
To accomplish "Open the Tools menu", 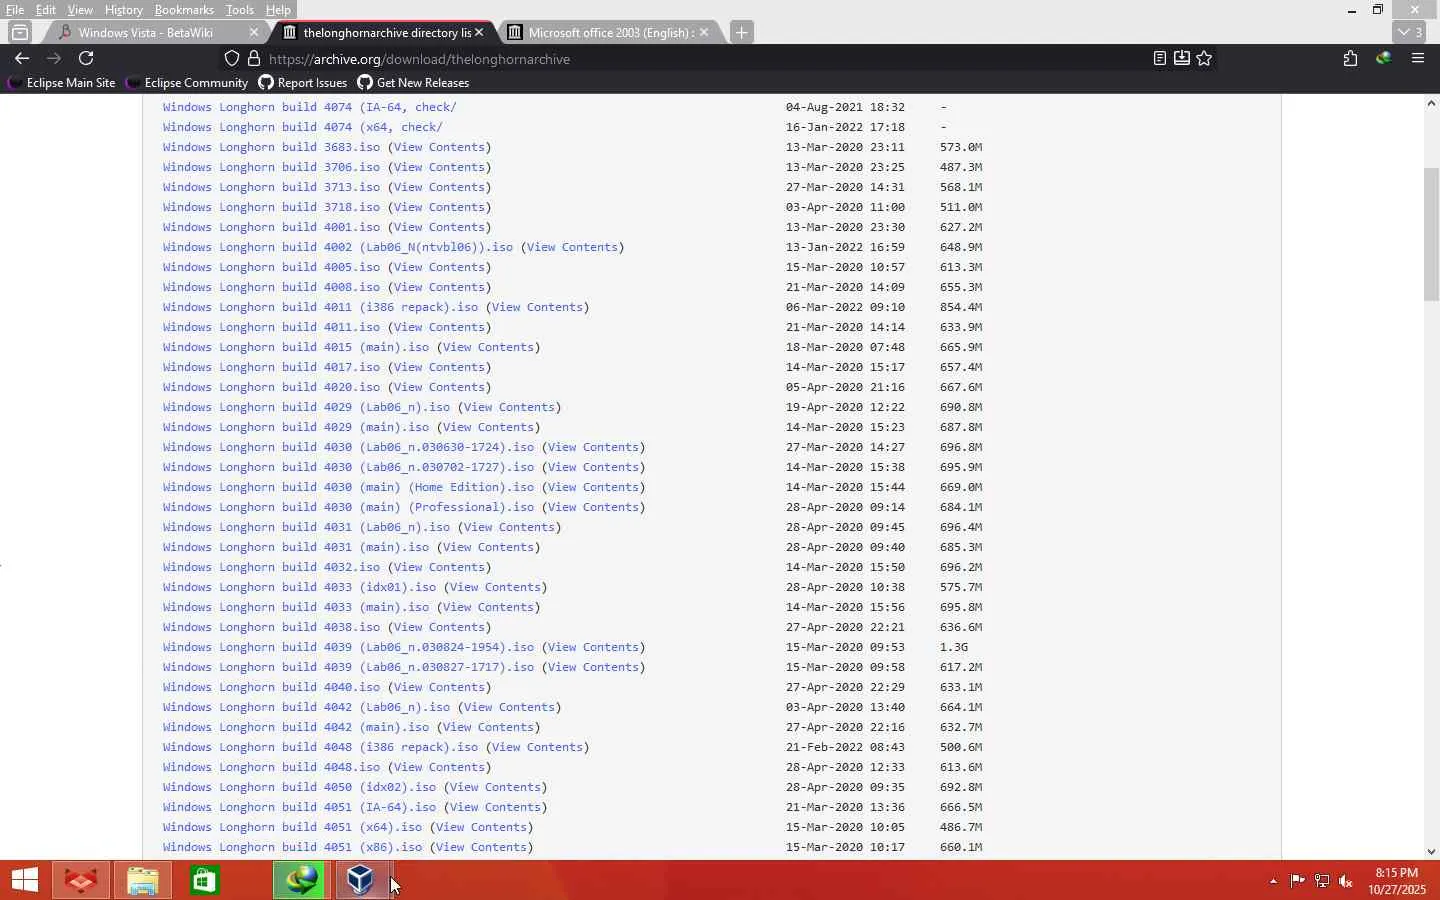I will pyautogui.click(x=240, y=10).
